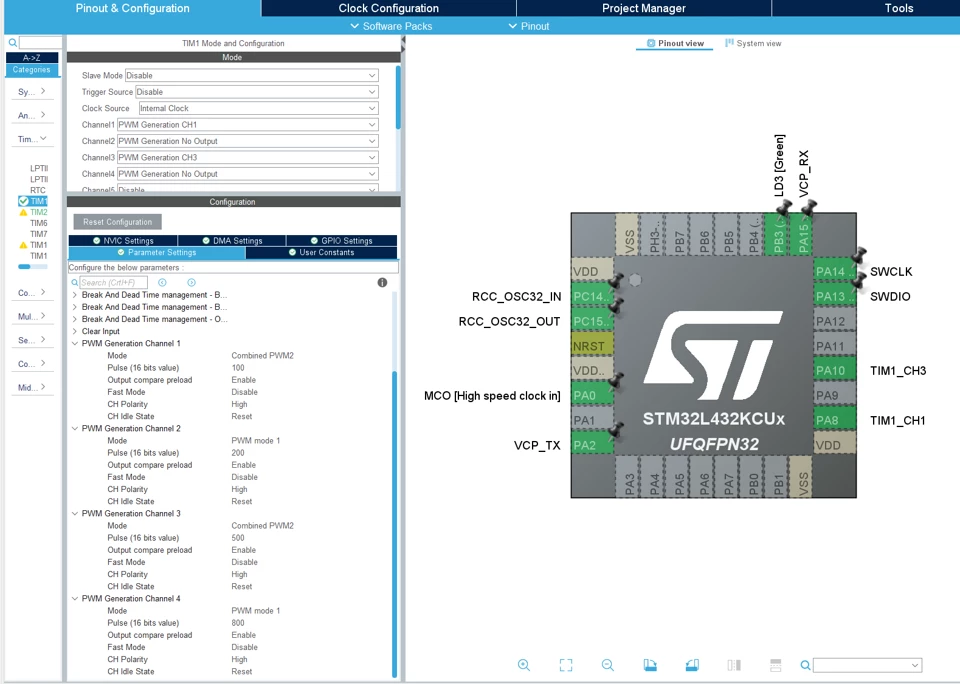Open the Channel1 PWM Generation dropdown

tap(247, 124)
